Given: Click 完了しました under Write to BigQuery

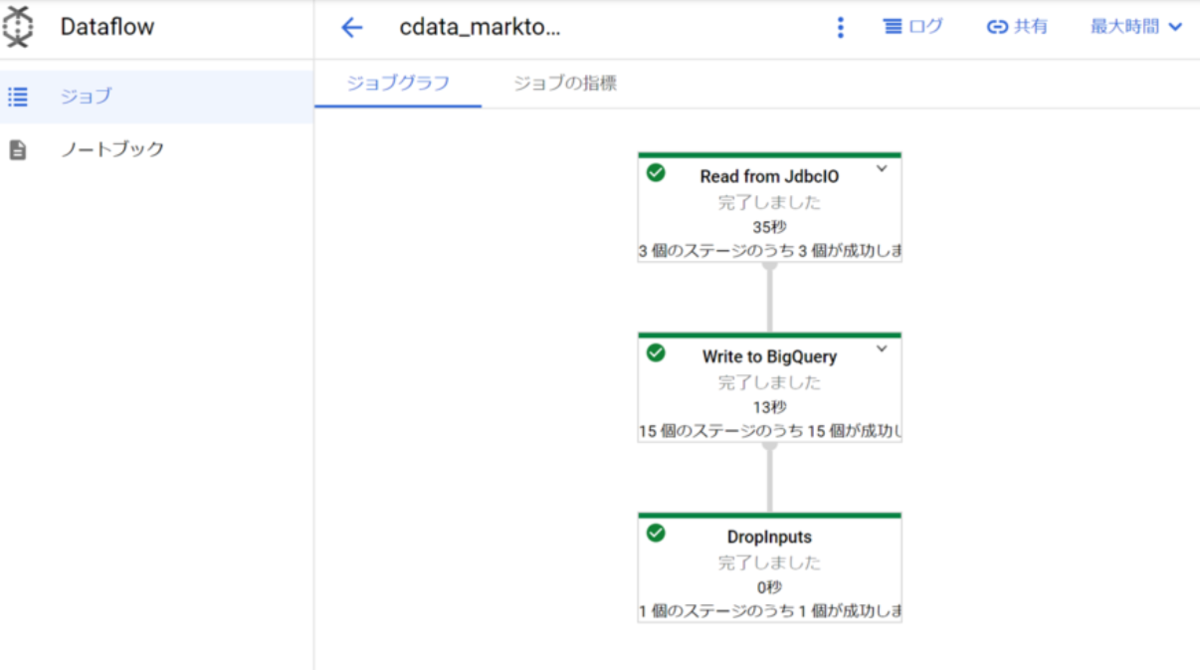Looking at the screenshot, I should [769, 382].
